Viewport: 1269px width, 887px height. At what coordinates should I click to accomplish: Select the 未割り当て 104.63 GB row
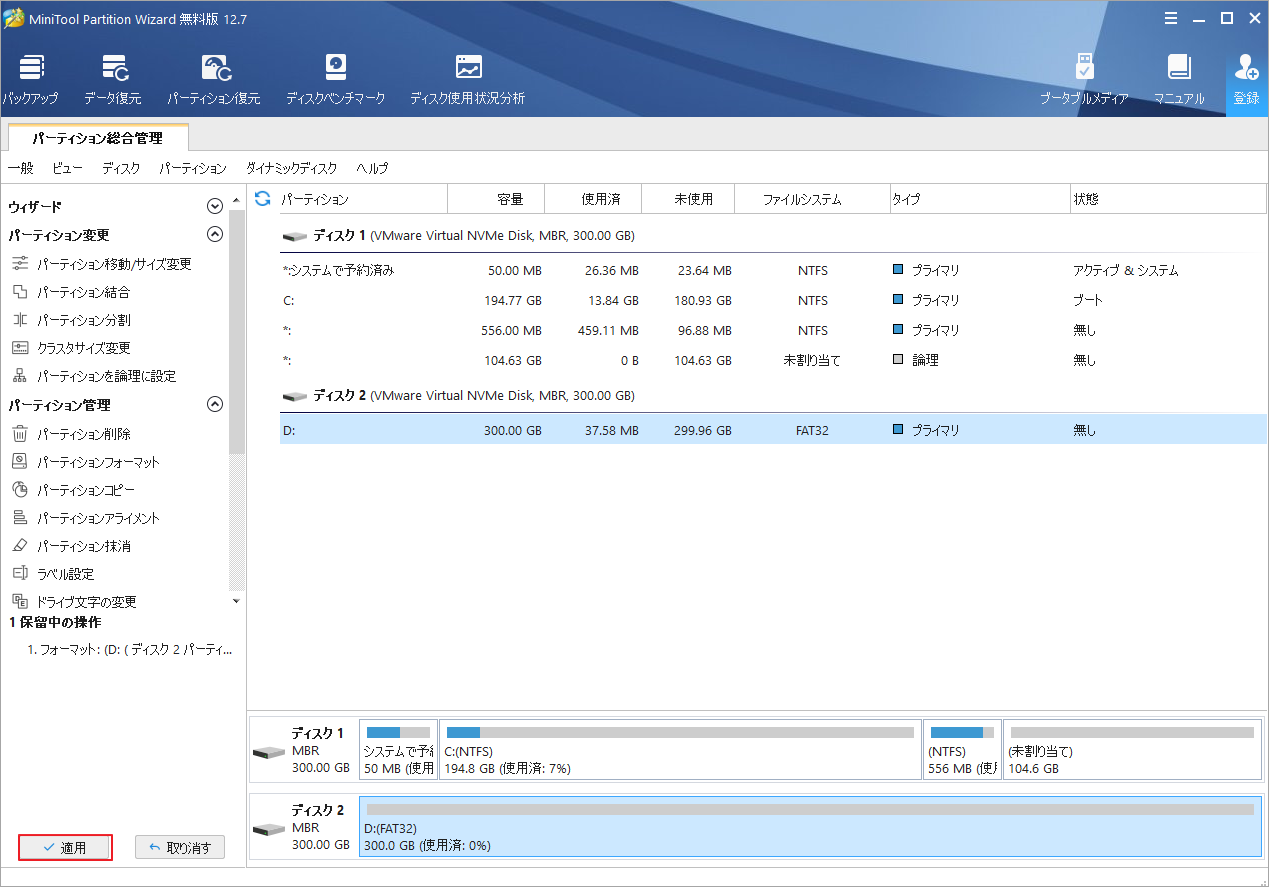[773, 360]
